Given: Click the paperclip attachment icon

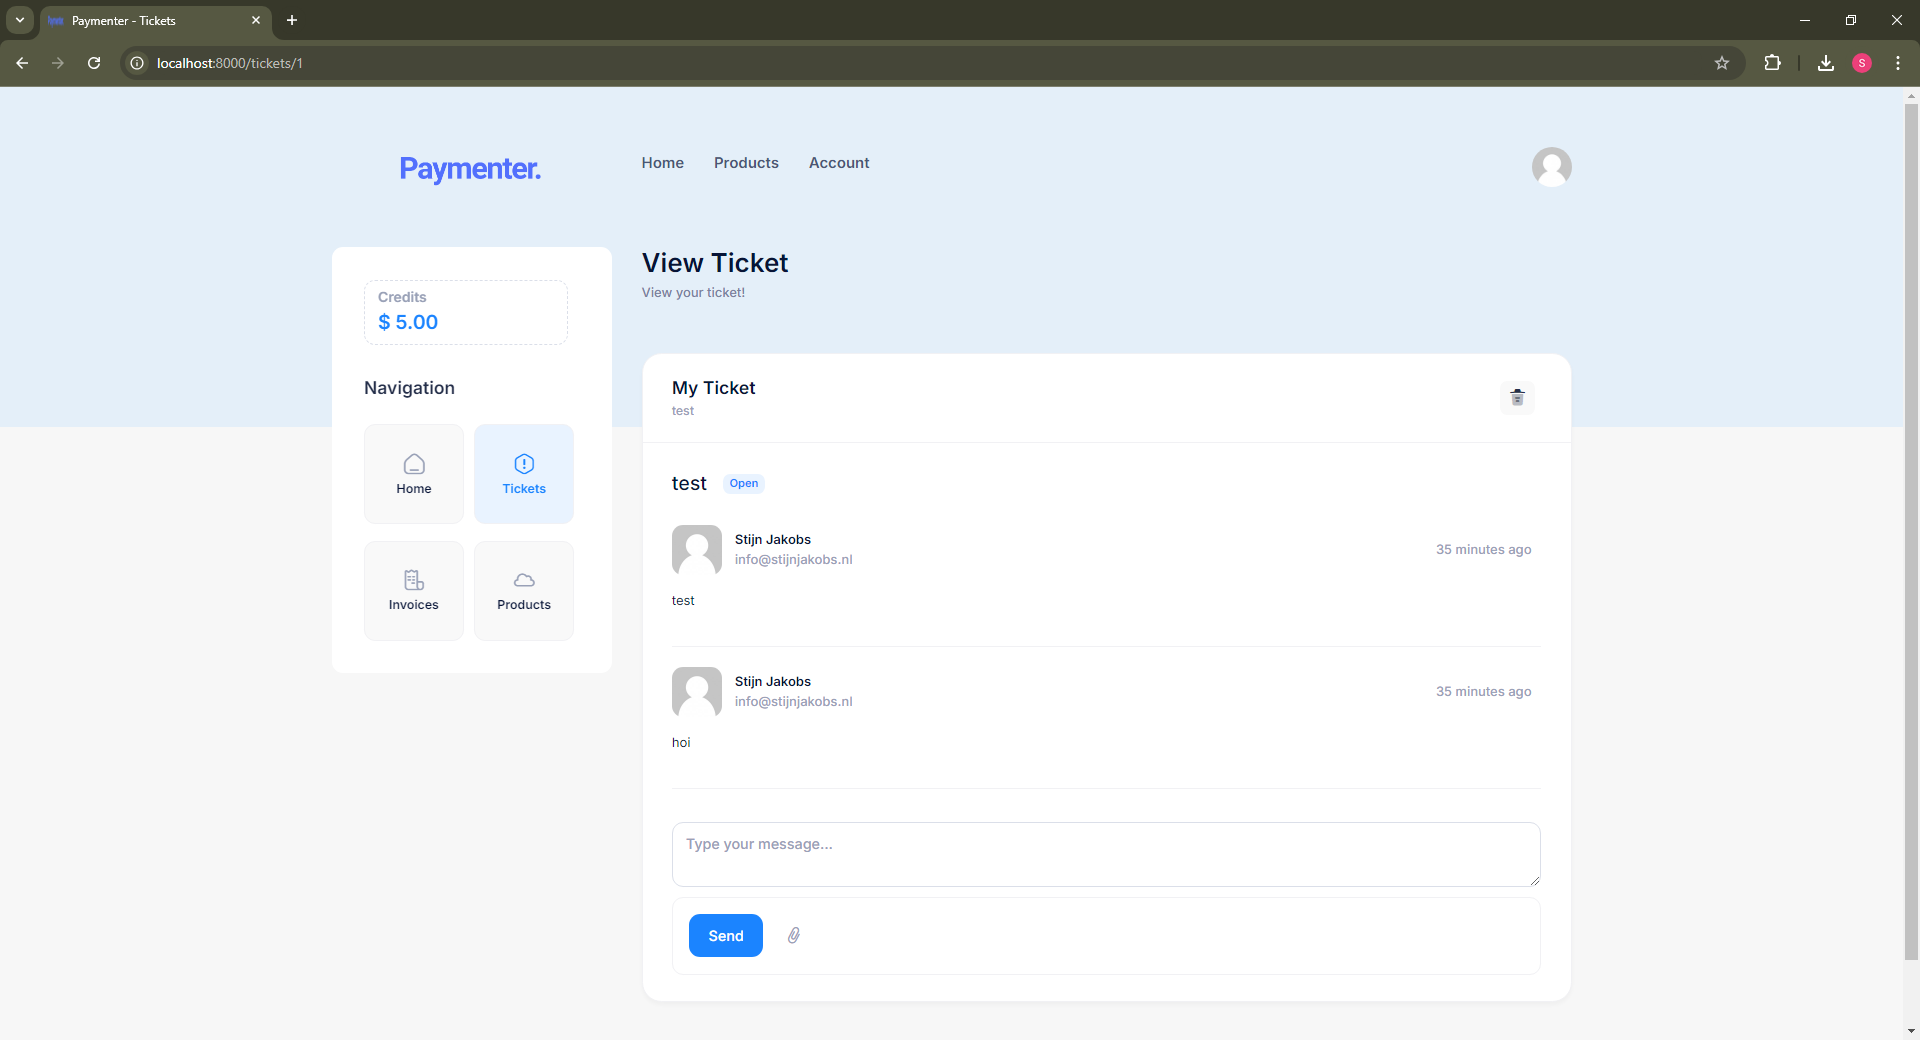Looking at the screenshot, I should 794,935.
